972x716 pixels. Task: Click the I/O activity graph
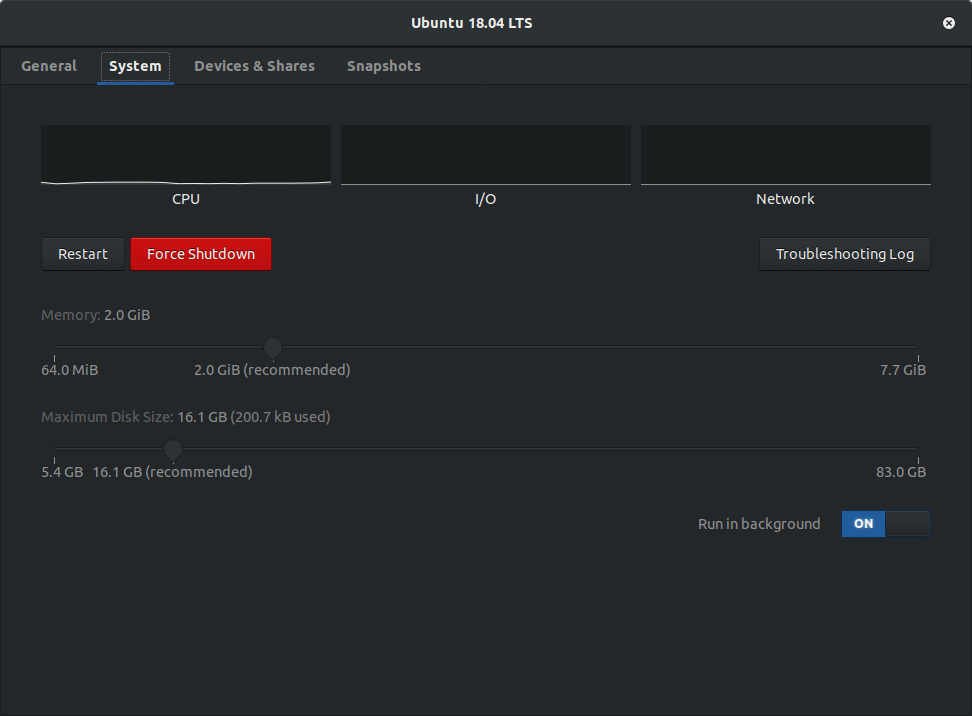pos(486,155)
